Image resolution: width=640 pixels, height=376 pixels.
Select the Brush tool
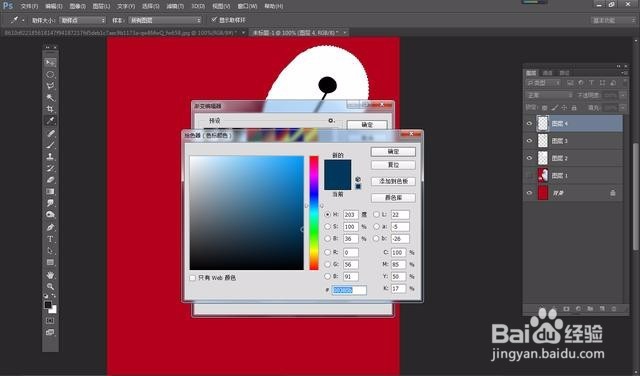pos(50,145)
